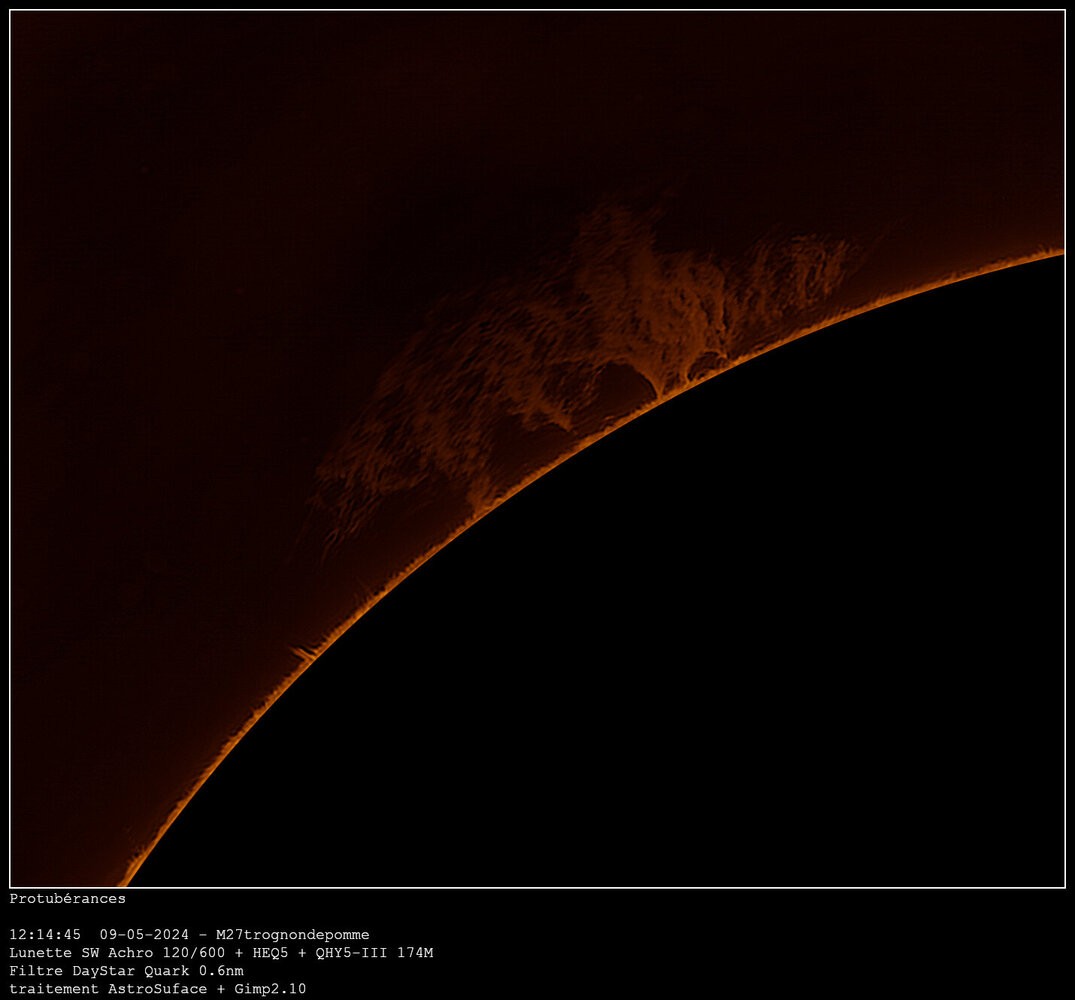Click the line '12:14:45 09-05-2024 - M27trognondepomme'

[189, 935]
